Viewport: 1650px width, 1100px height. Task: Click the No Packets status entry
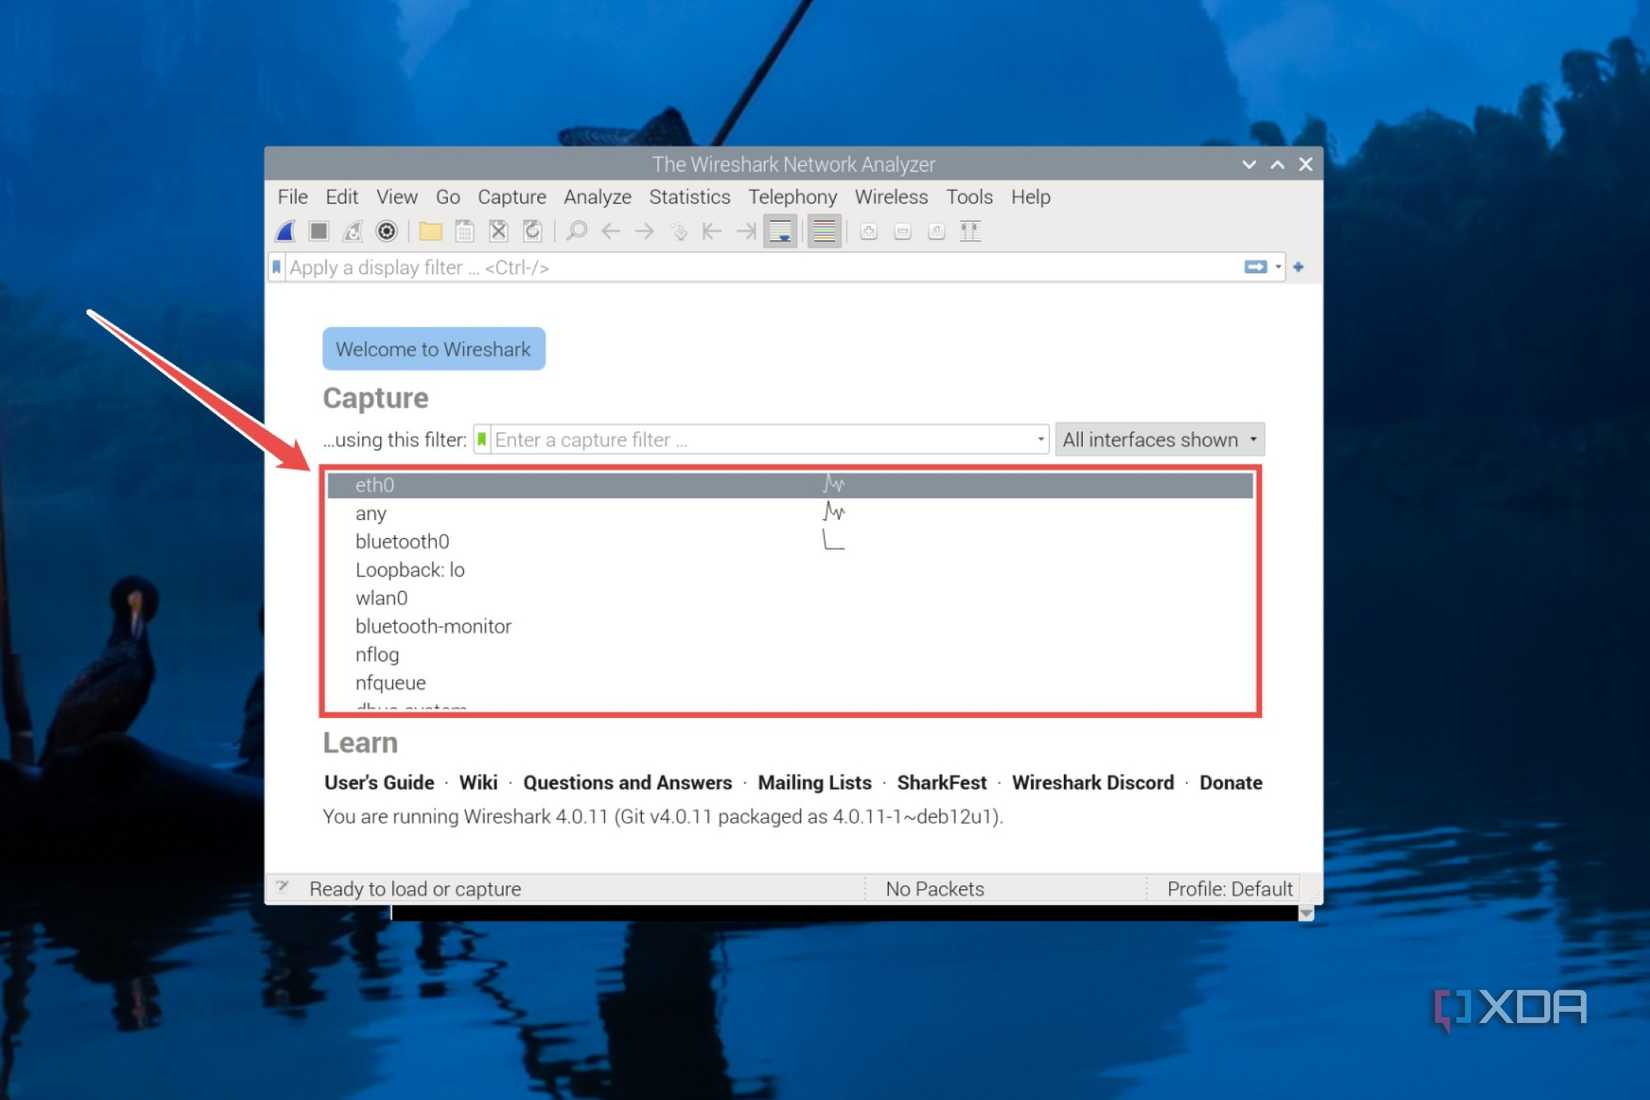point(935,889)
